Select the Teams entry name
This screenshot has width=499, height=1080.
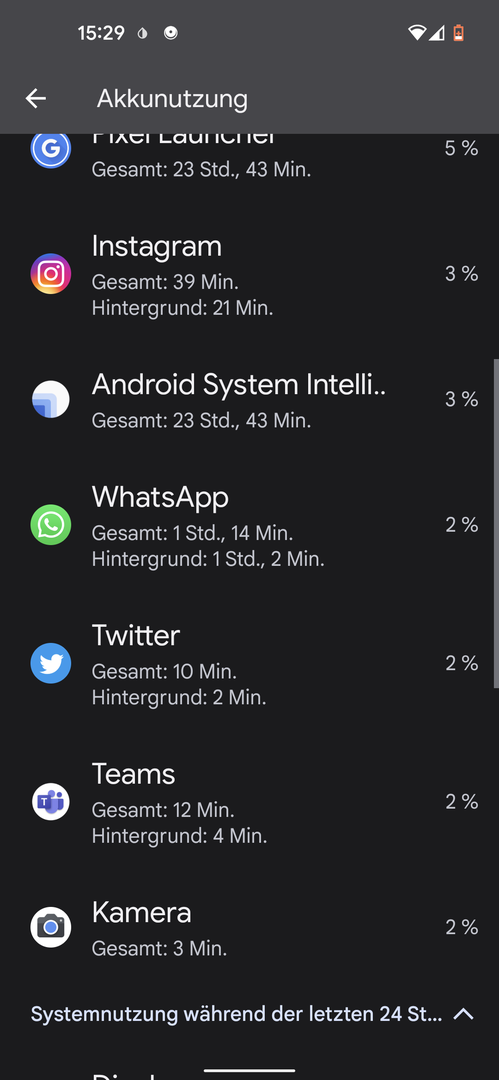click(133, 773)
